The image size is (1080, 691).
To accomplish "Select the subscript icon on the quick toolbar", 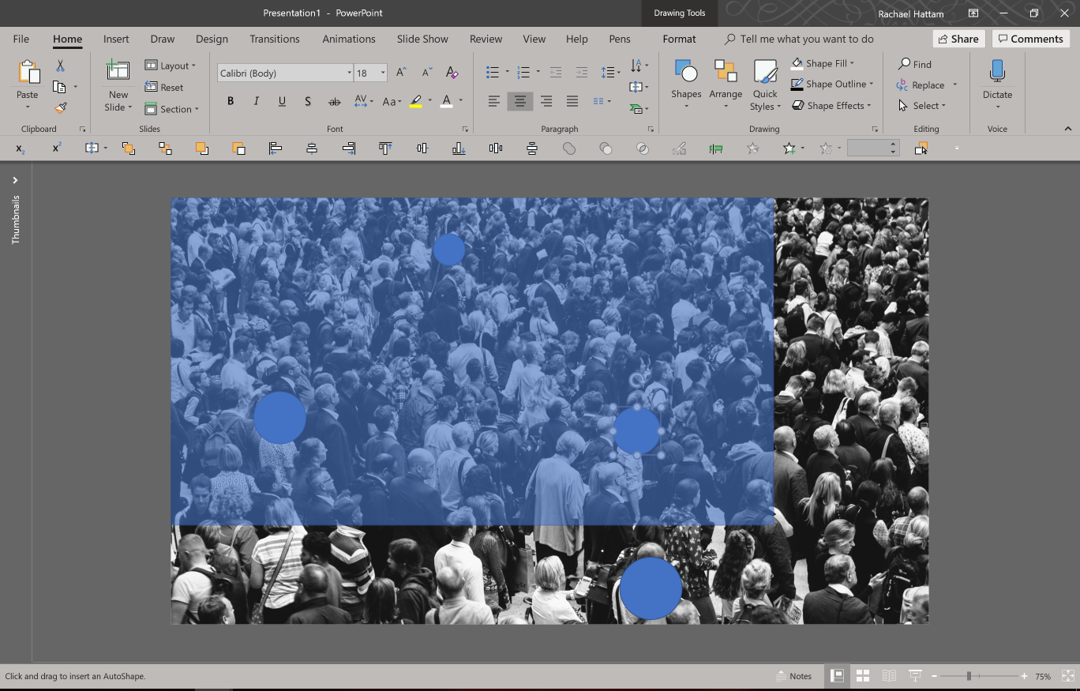I will click(x=20, y=148).
